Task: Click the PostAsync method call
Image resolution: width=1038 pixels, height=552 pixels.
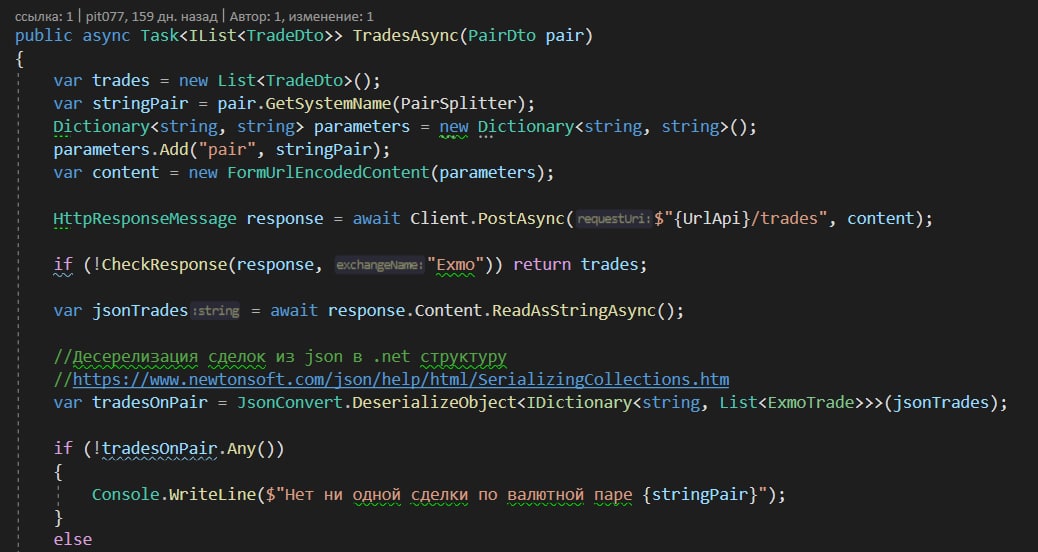Action: (521, 219)
